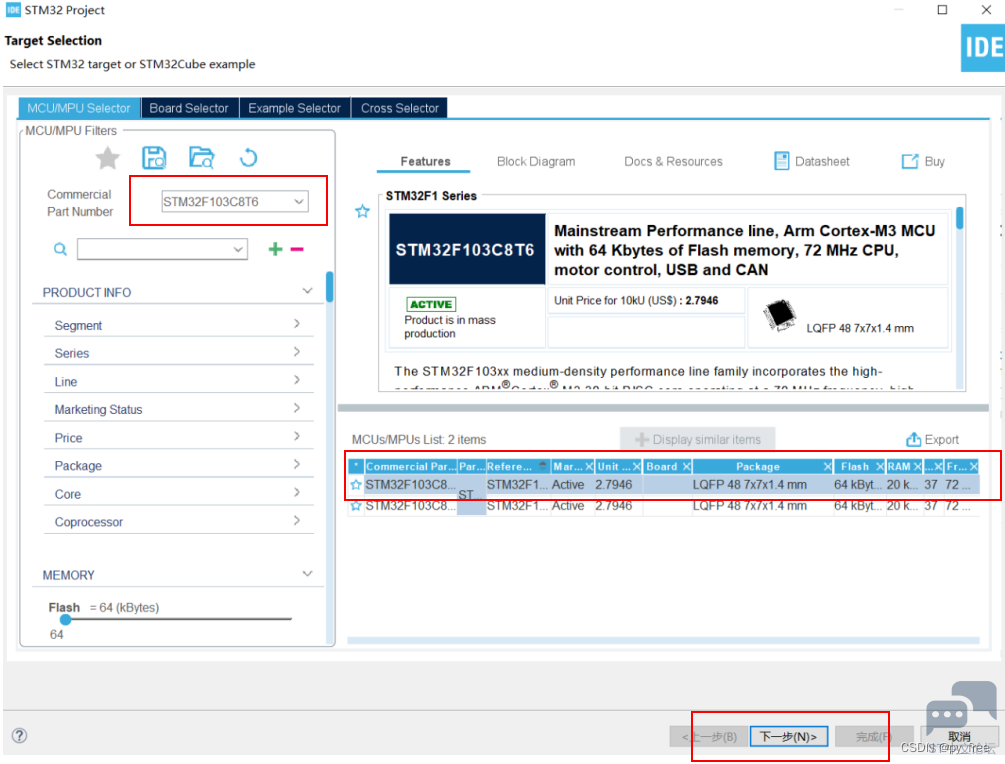
Task: Click the help question mark icon
Action: pyautogui.click(x=19, y=736)
